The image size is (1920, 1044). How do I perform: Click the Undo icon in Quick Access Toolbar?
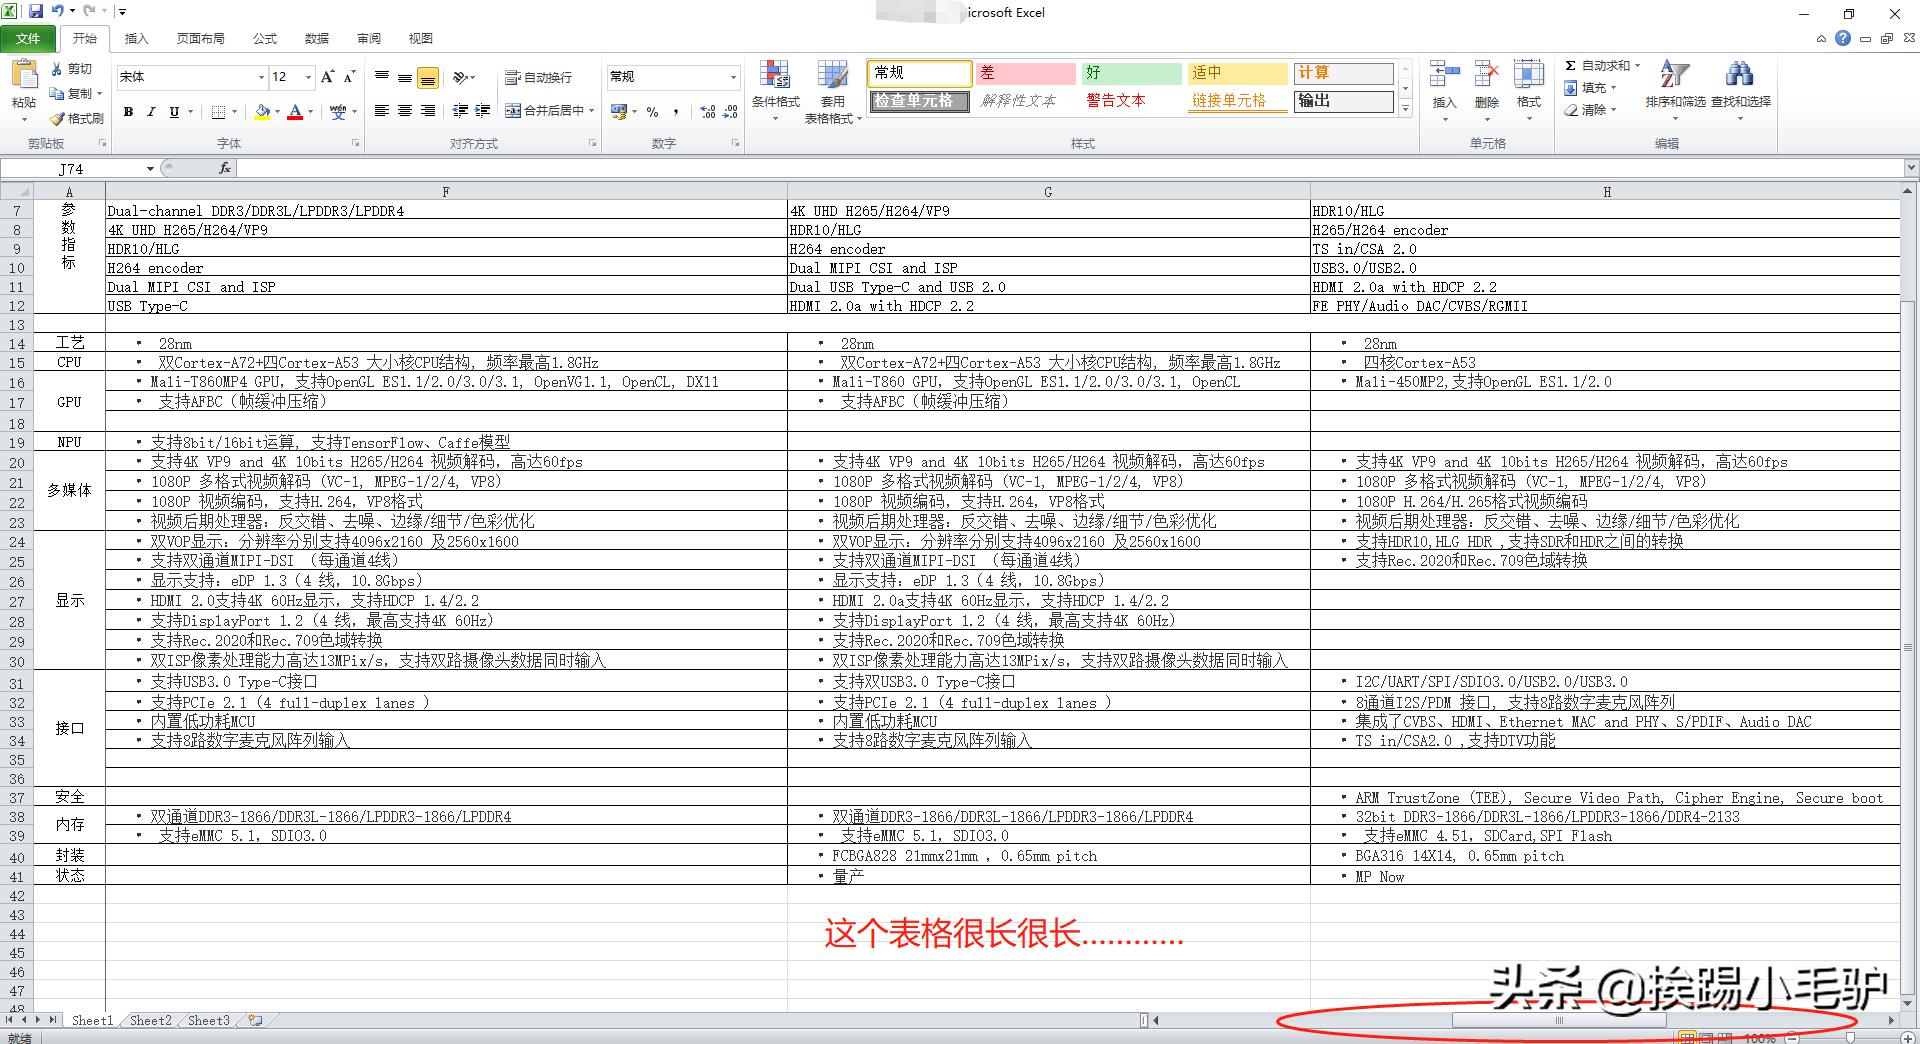(x=57, y=11)
